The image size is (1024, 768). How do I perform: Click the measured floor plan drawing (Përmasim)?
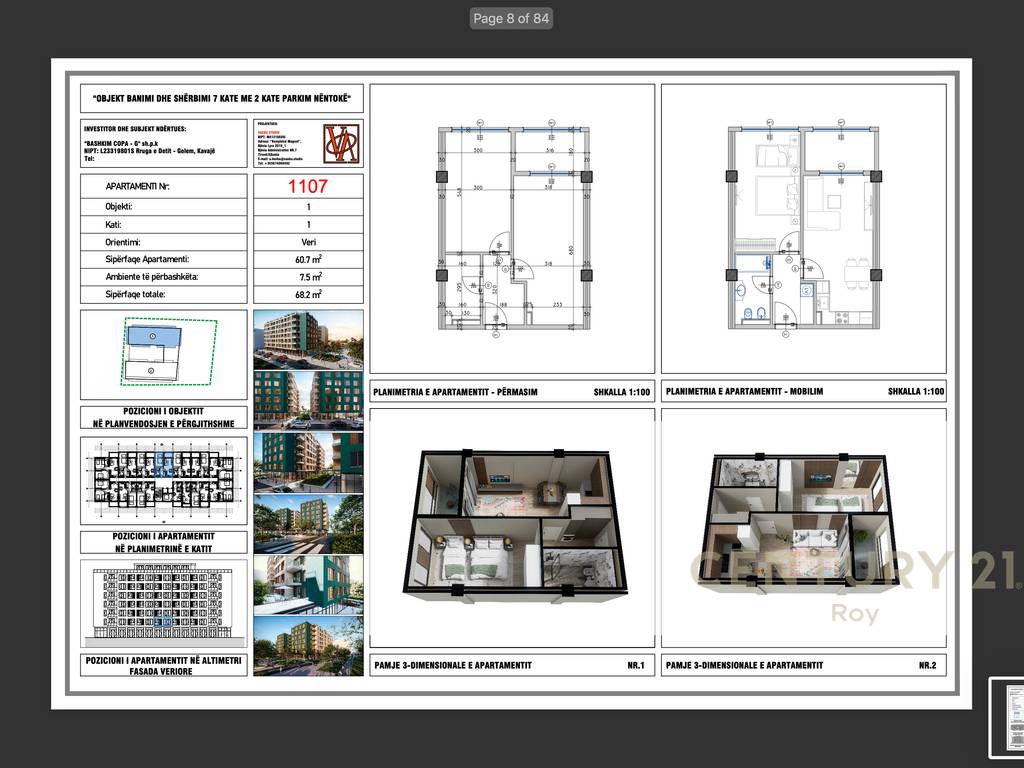[x=513, y=229]
